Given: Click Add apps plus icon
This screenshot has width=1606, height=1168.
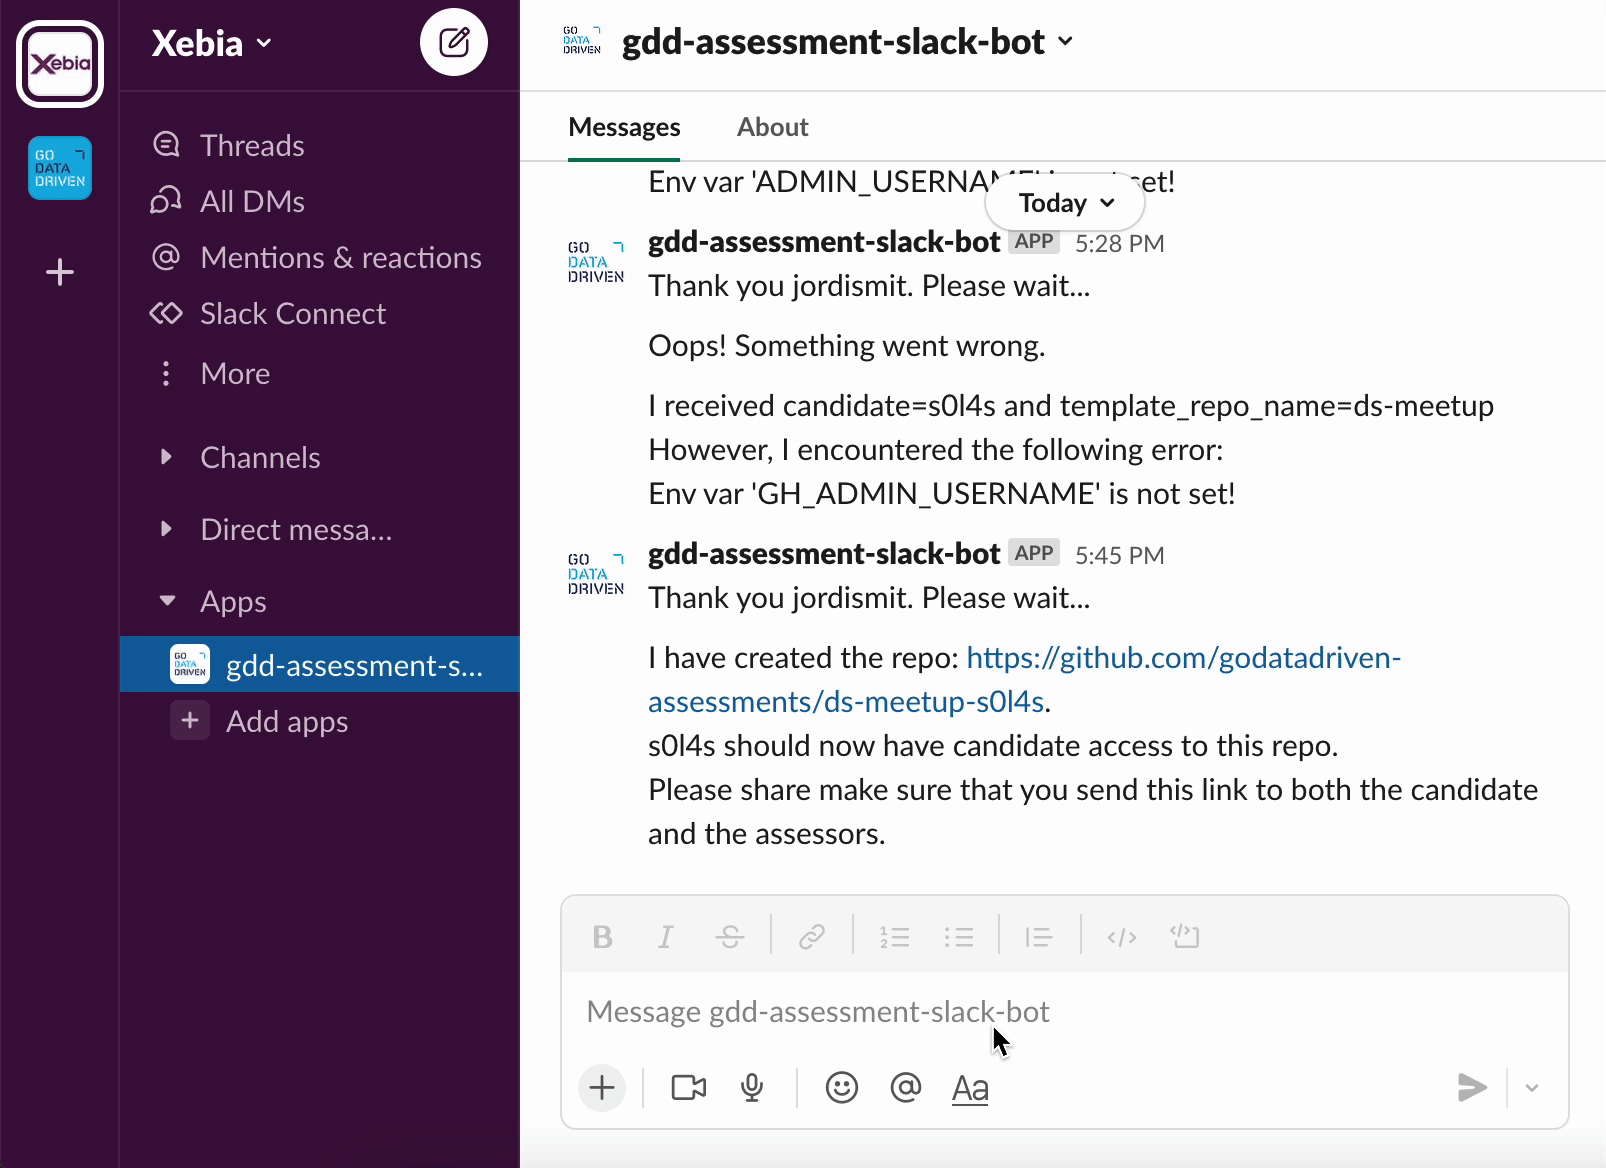Looking at the screenshot, I should pyautogui.click(x=190, y=721).
